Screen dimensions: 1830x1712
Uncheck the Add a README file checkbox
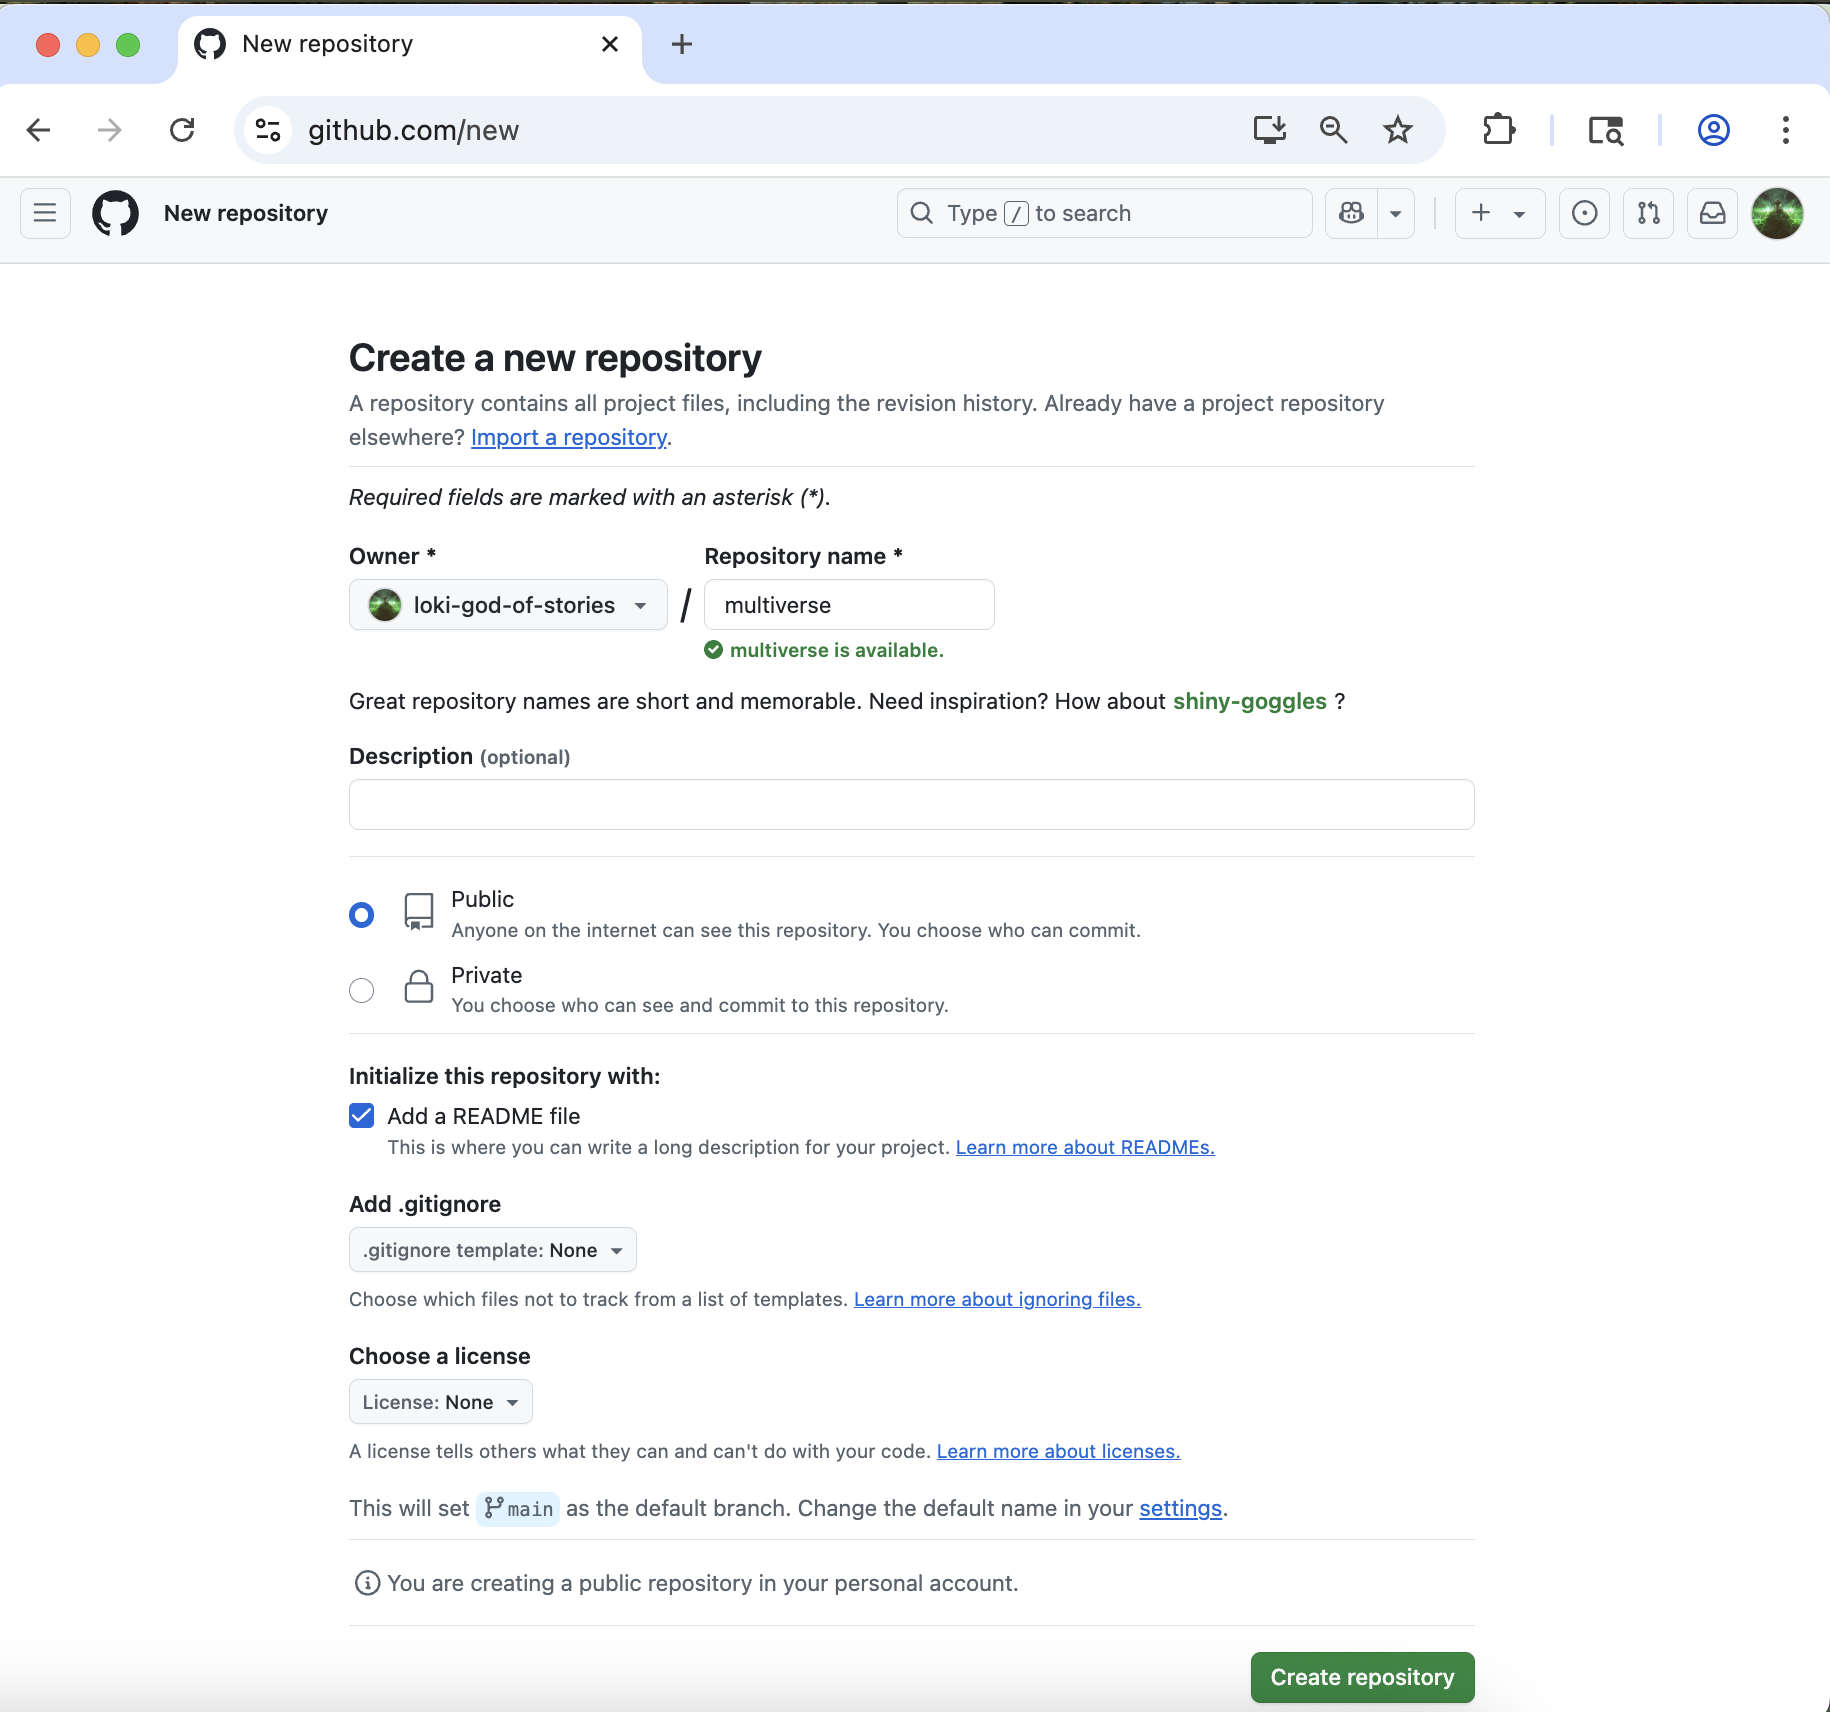362,1116
